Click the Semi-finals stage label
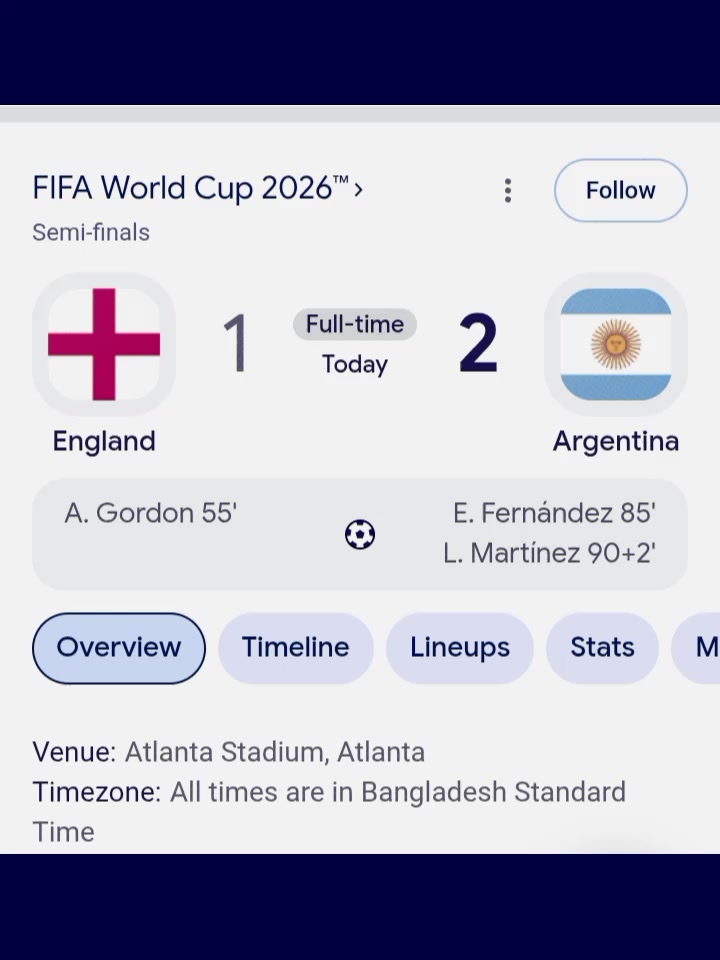Image resolution: width=720 pixels, height=960 pixels. (91, 233)
